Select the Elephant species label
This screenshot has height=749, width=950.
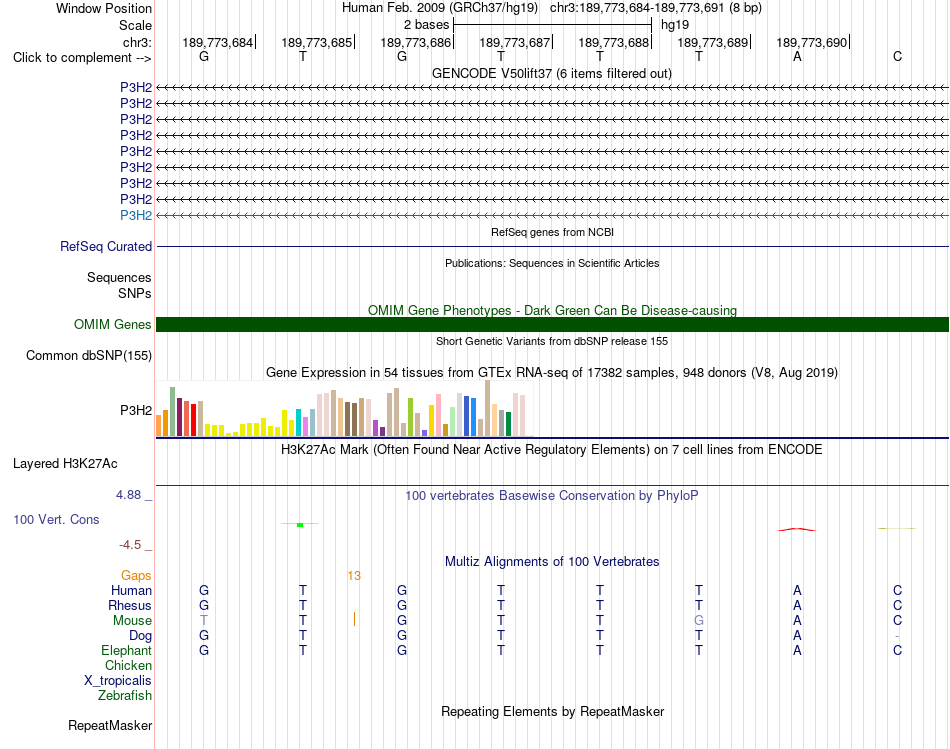(126, 651)
